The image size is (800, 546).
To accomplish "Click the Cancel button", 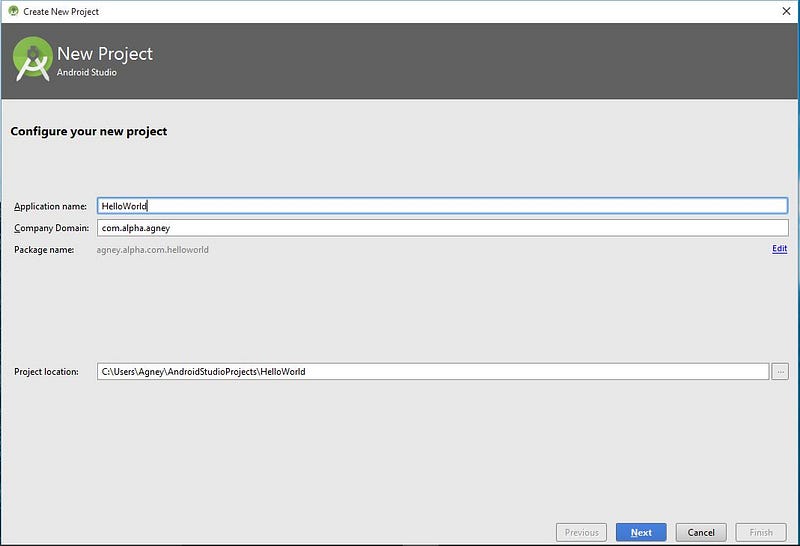I will (701, 532).
